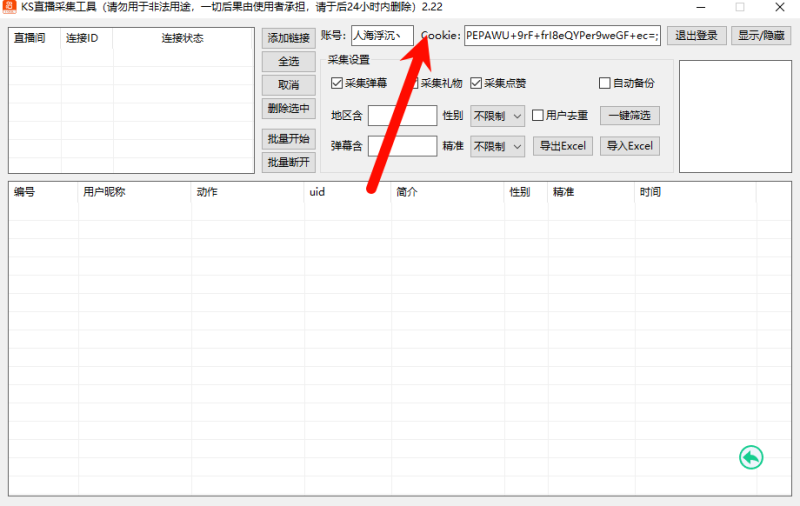Click the 直播间 column header
This screenshot has height=506, width=800.
35,38
